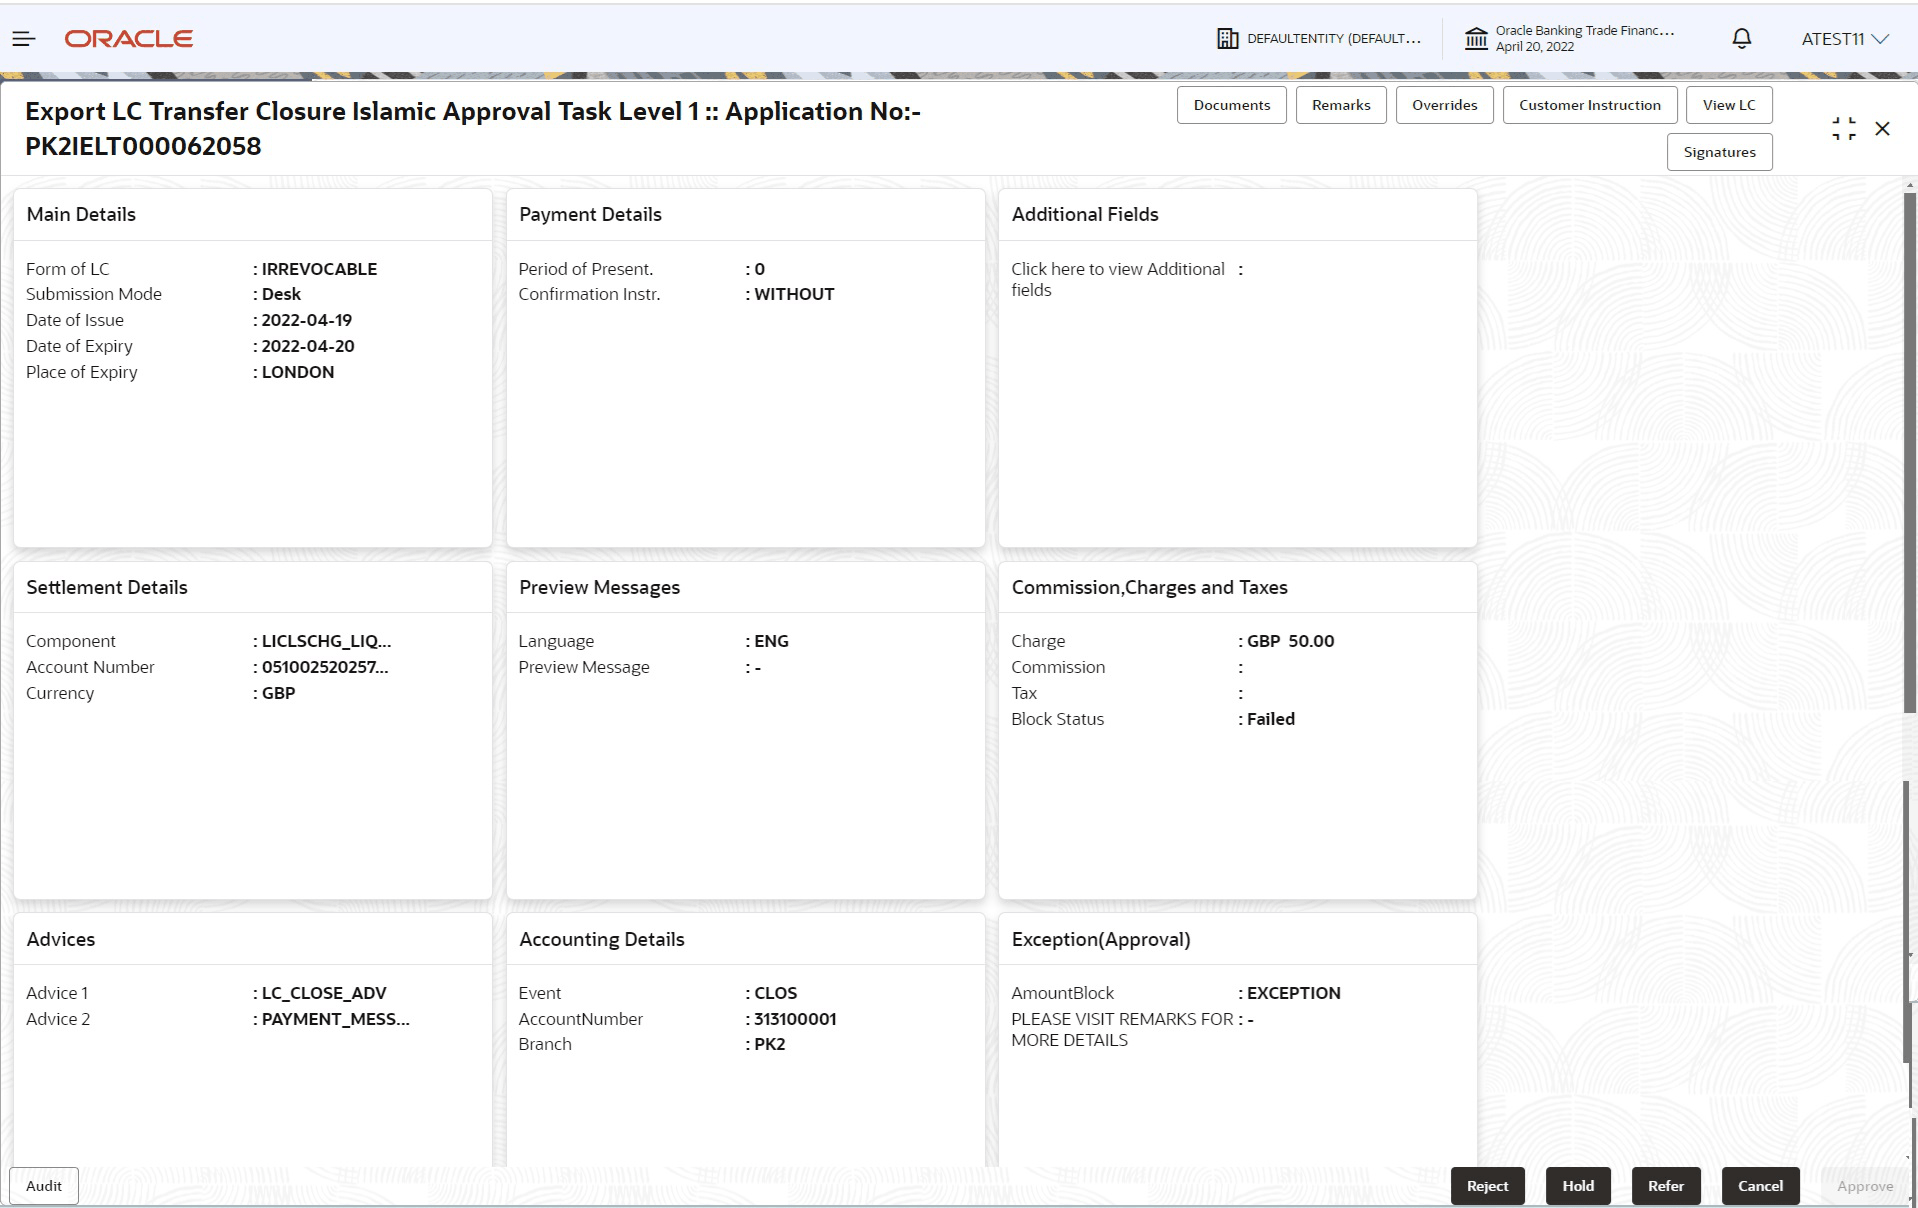Viewport: 1918px width, 1208px height.
Task: Expand the ATEST11 user menu
Action: (1843, 39)
